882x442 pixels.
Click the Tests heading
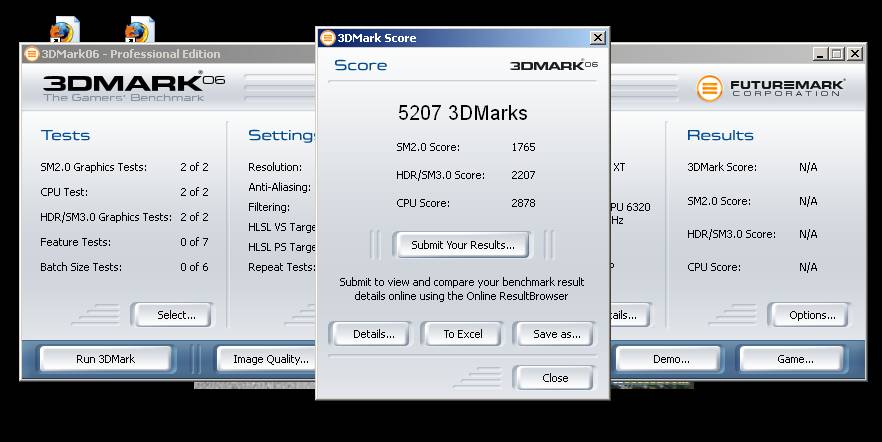point(65,136)
